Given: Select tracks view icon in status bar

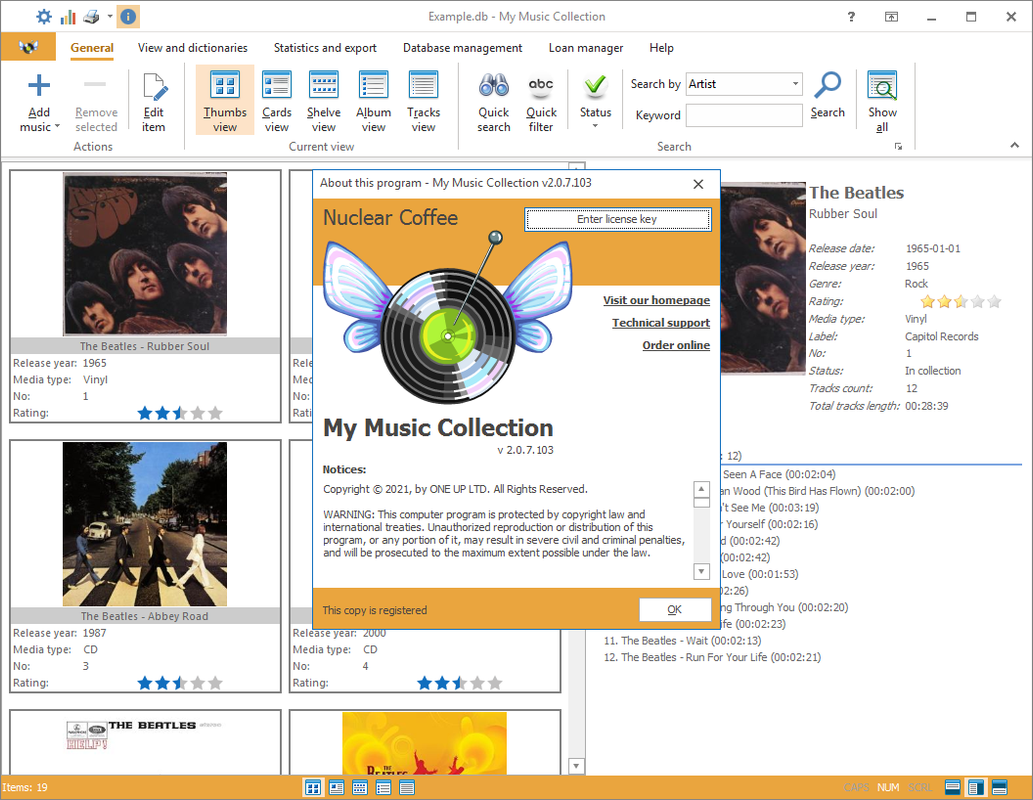Looking at the screenshot, I should click(x=407, y=787).
